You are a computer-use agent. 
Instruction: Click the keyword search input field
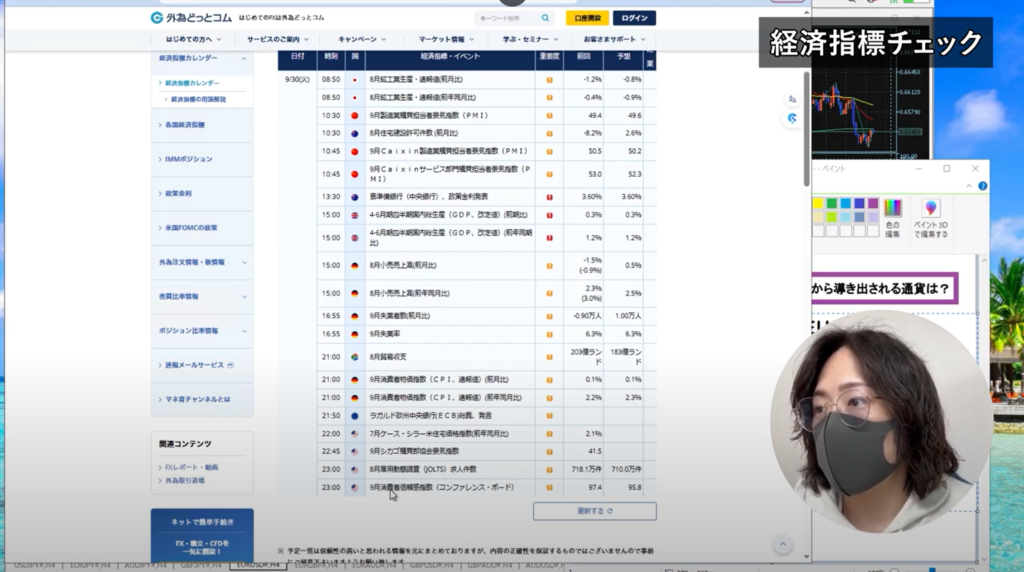[507, 18]
